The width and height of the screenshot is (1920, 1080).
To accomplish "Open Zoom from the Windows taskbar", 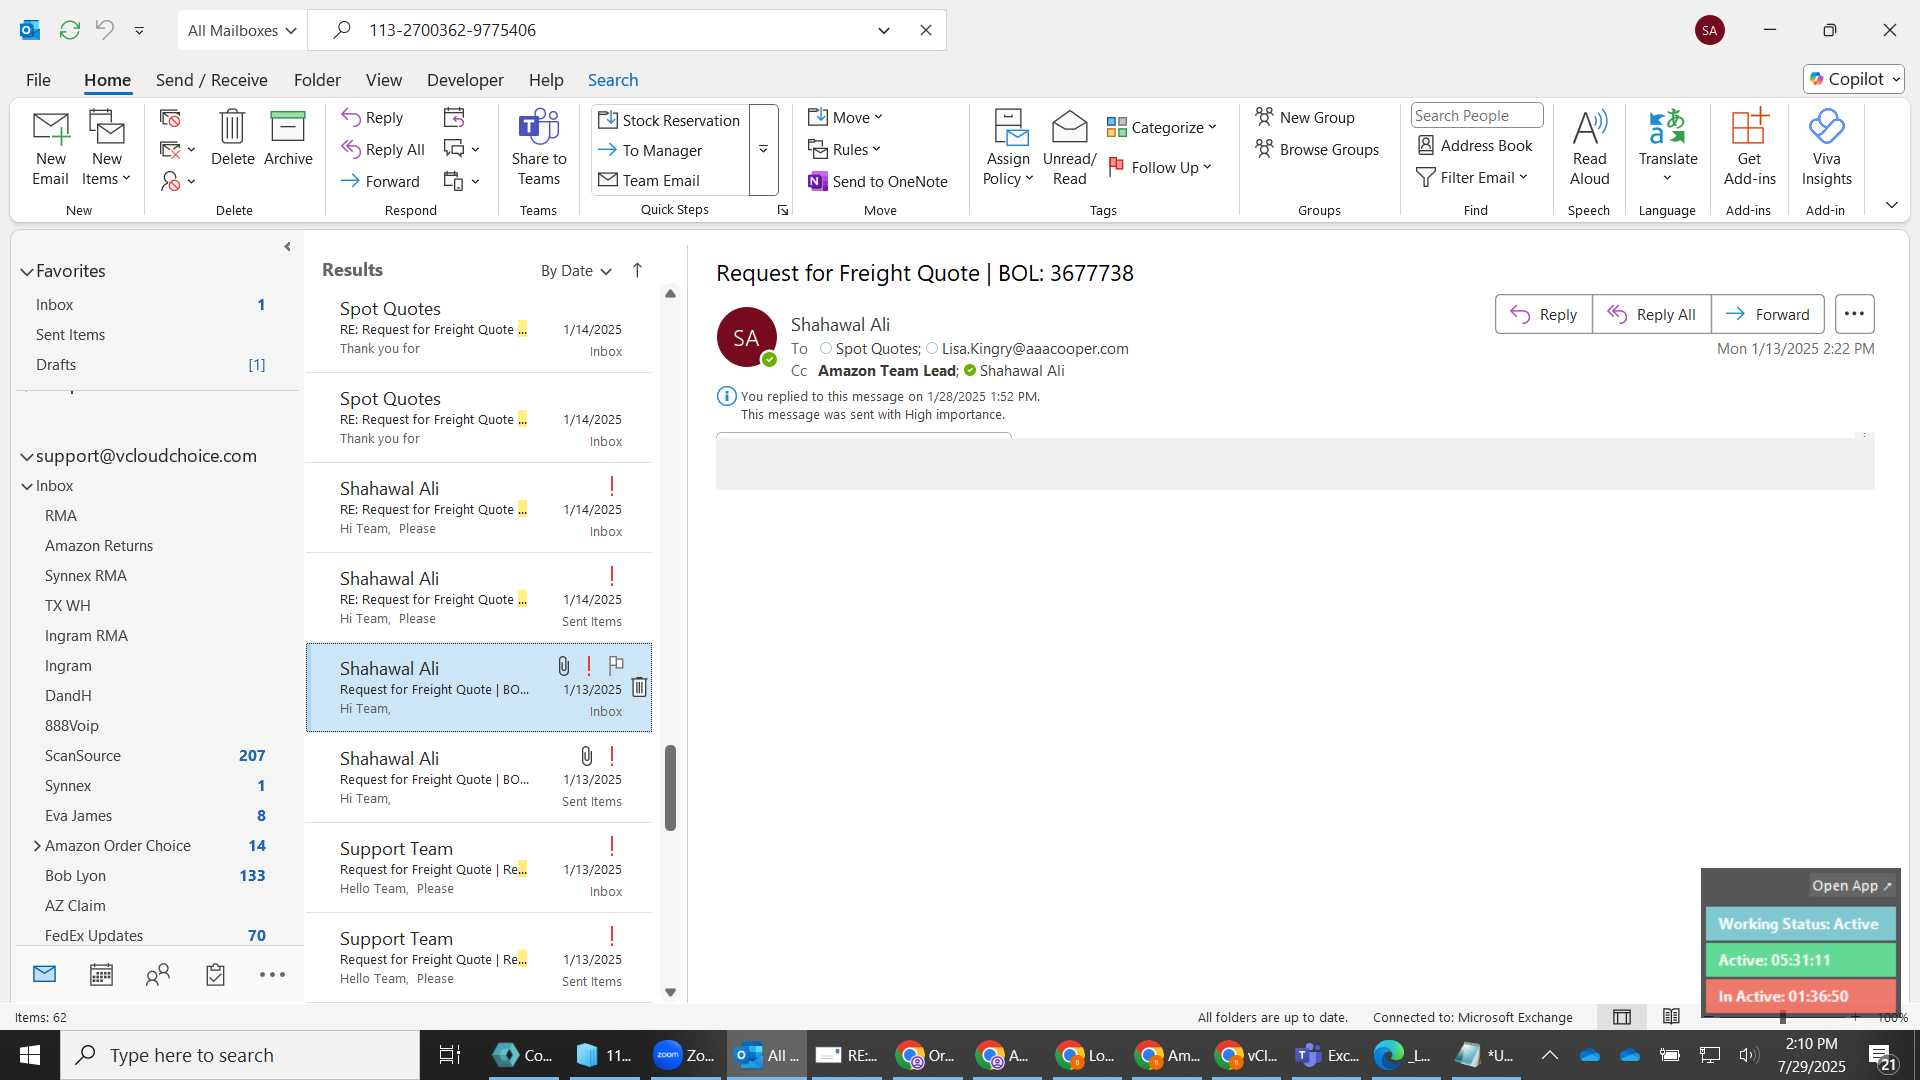I will [686, 1055].
